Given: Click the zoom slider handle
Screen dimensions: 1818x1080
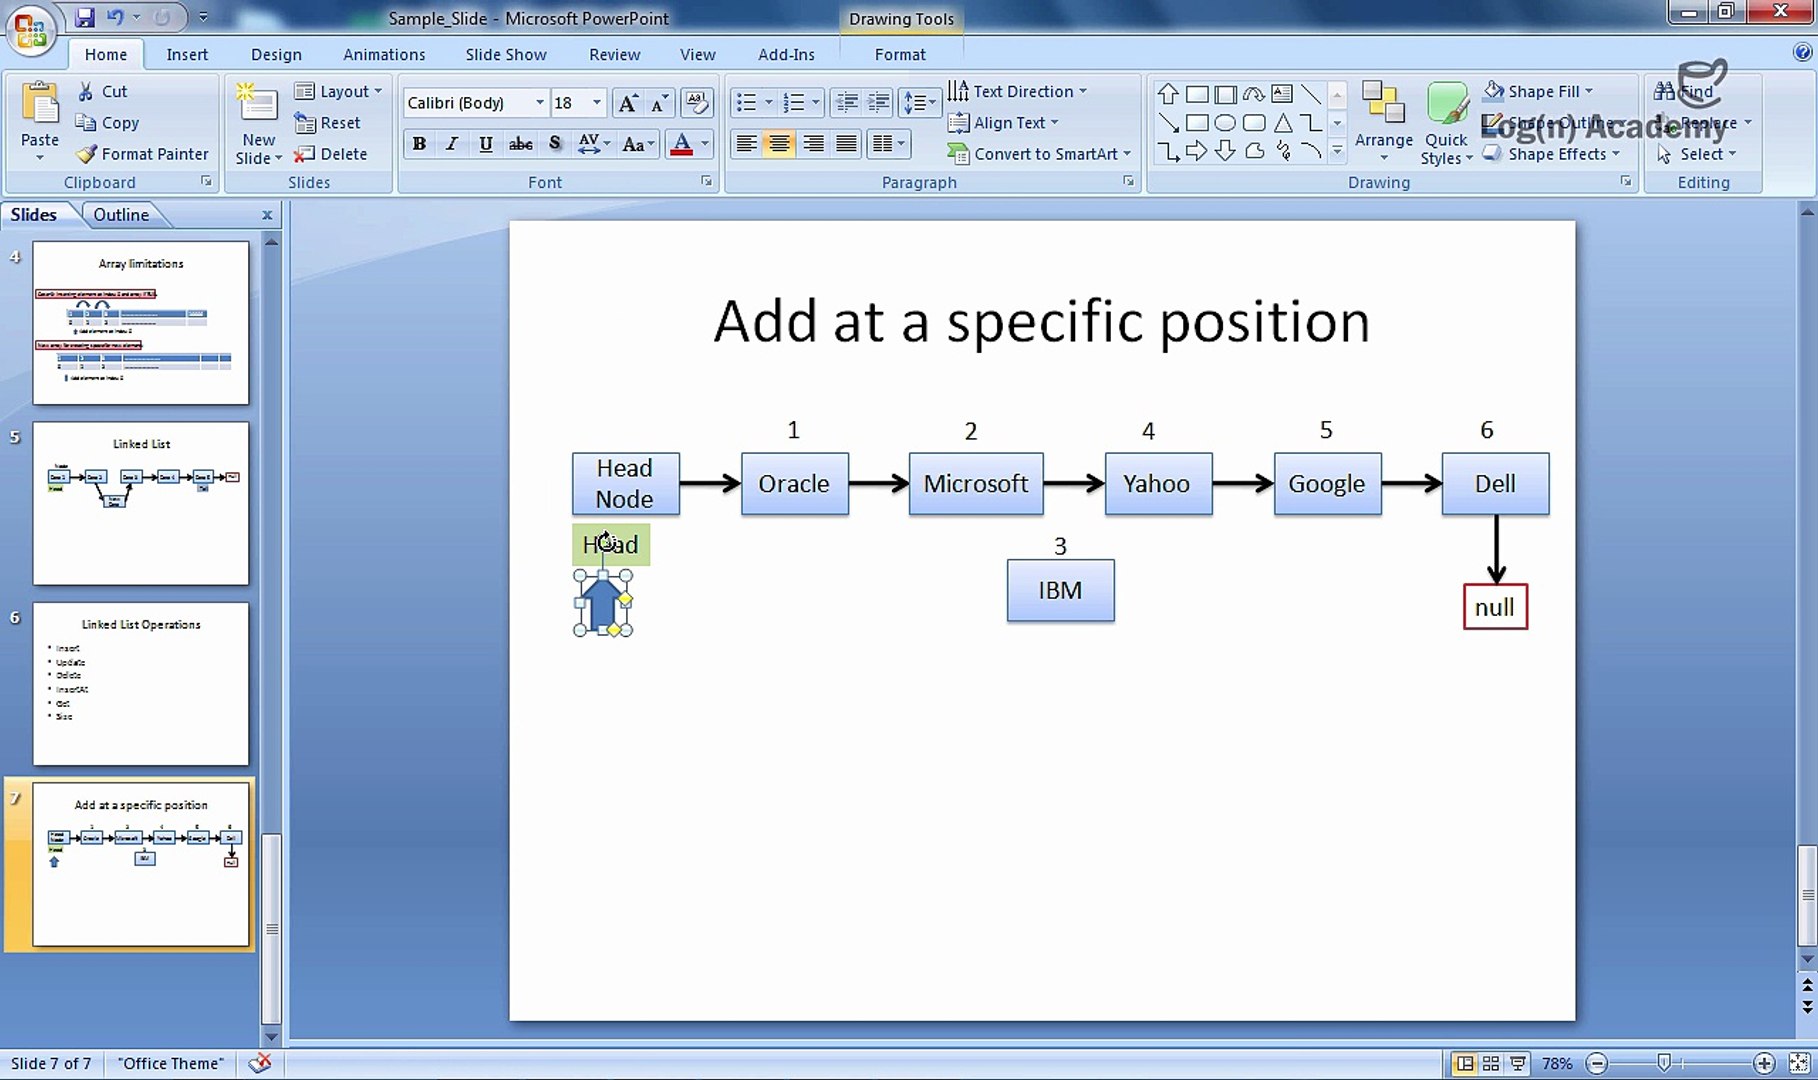Looking at the screenshot, I should (x=1664, y=1063).
